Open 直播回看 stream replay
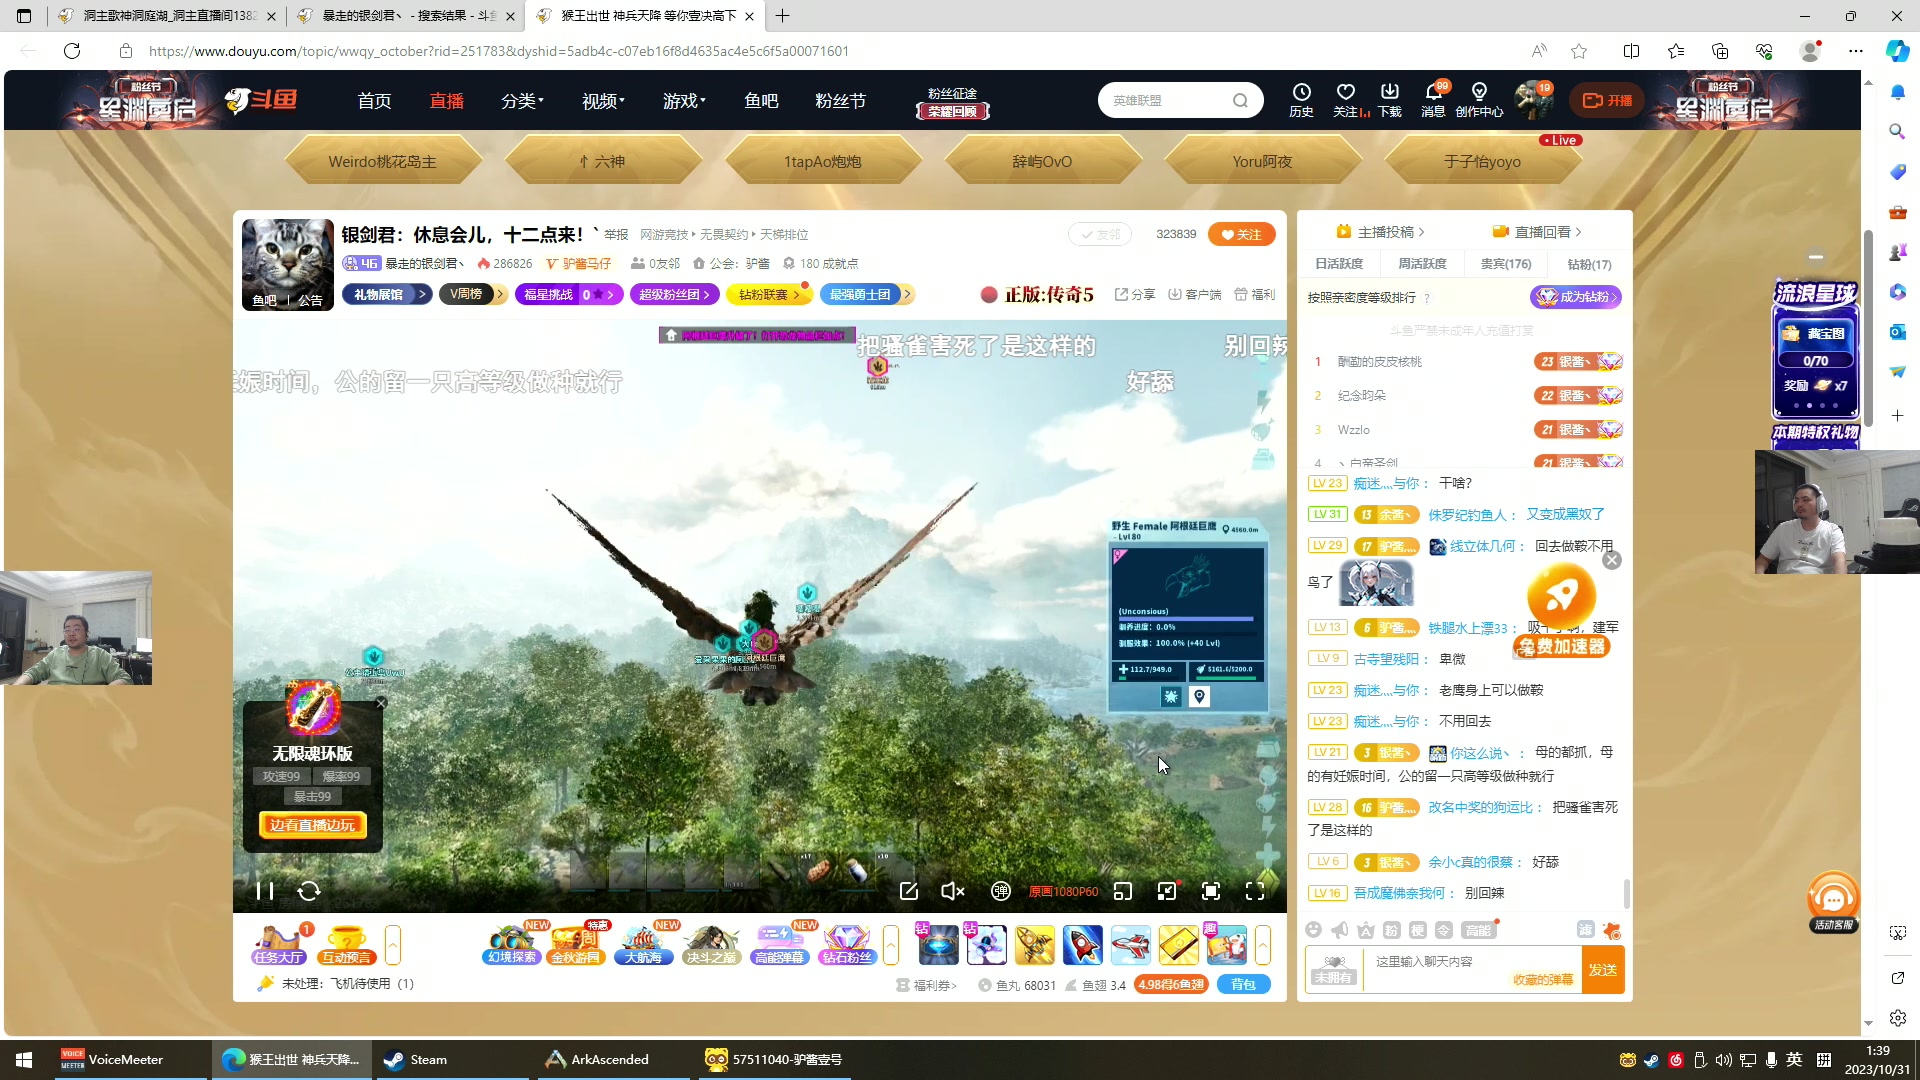 (1537, 231)
